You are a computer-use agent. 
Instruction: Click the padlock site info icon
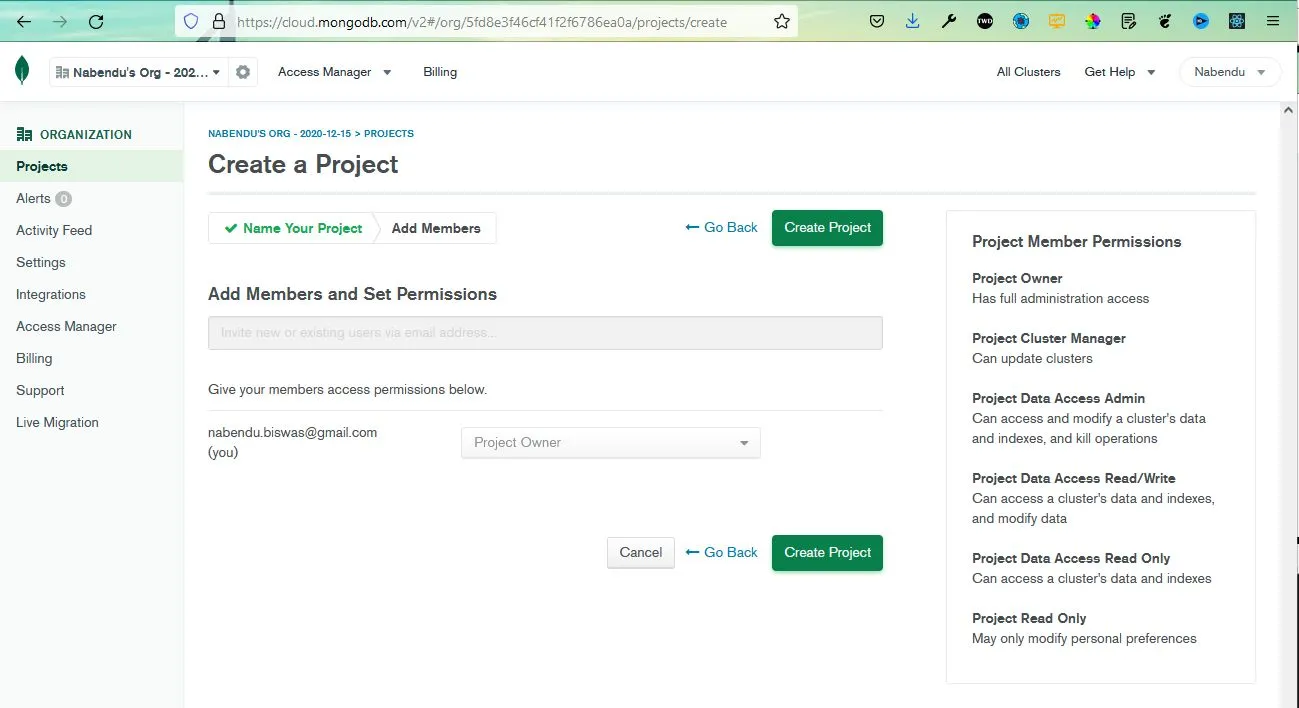coord(218,21)
